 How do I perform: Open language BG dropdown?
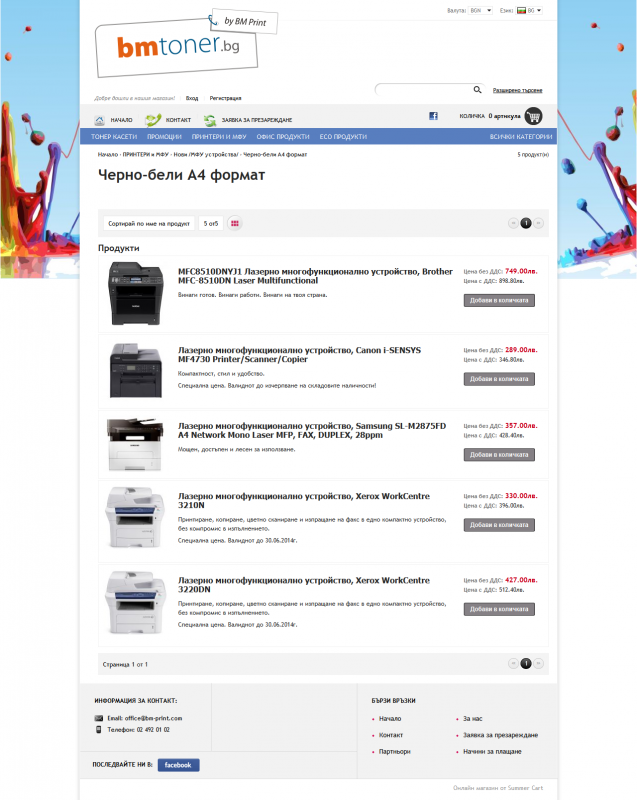529,10
